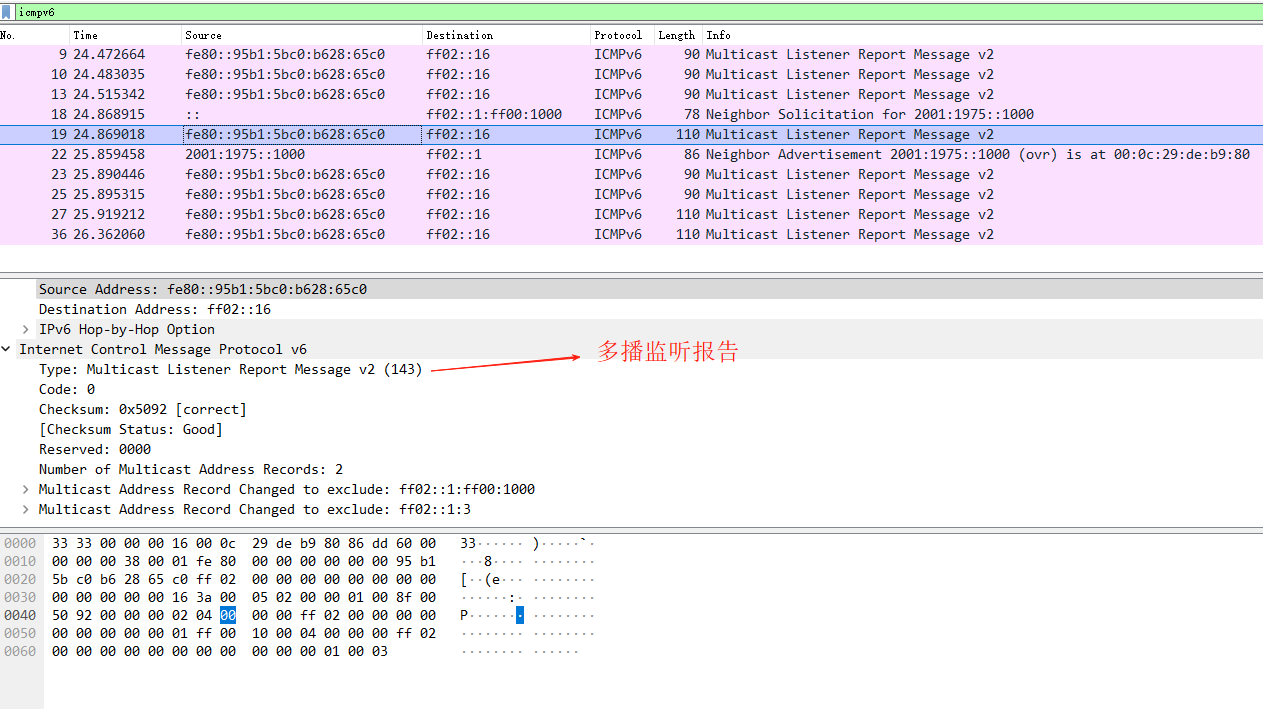Sort by Destination column header
This screenshot has width=1263, height=709.
[x=506, y=35]
